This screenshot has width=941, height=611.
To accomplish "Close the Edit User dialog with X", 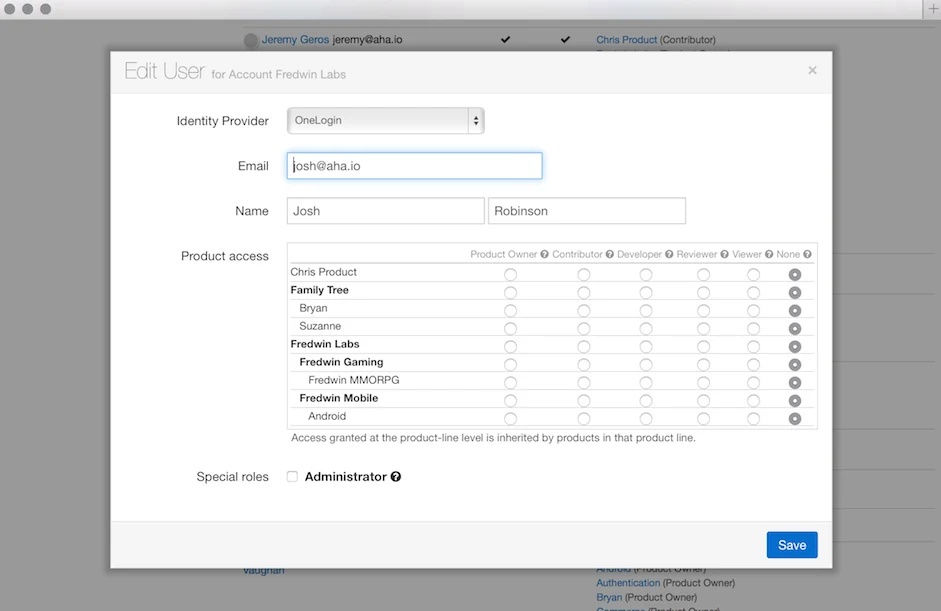I will 812,70.
